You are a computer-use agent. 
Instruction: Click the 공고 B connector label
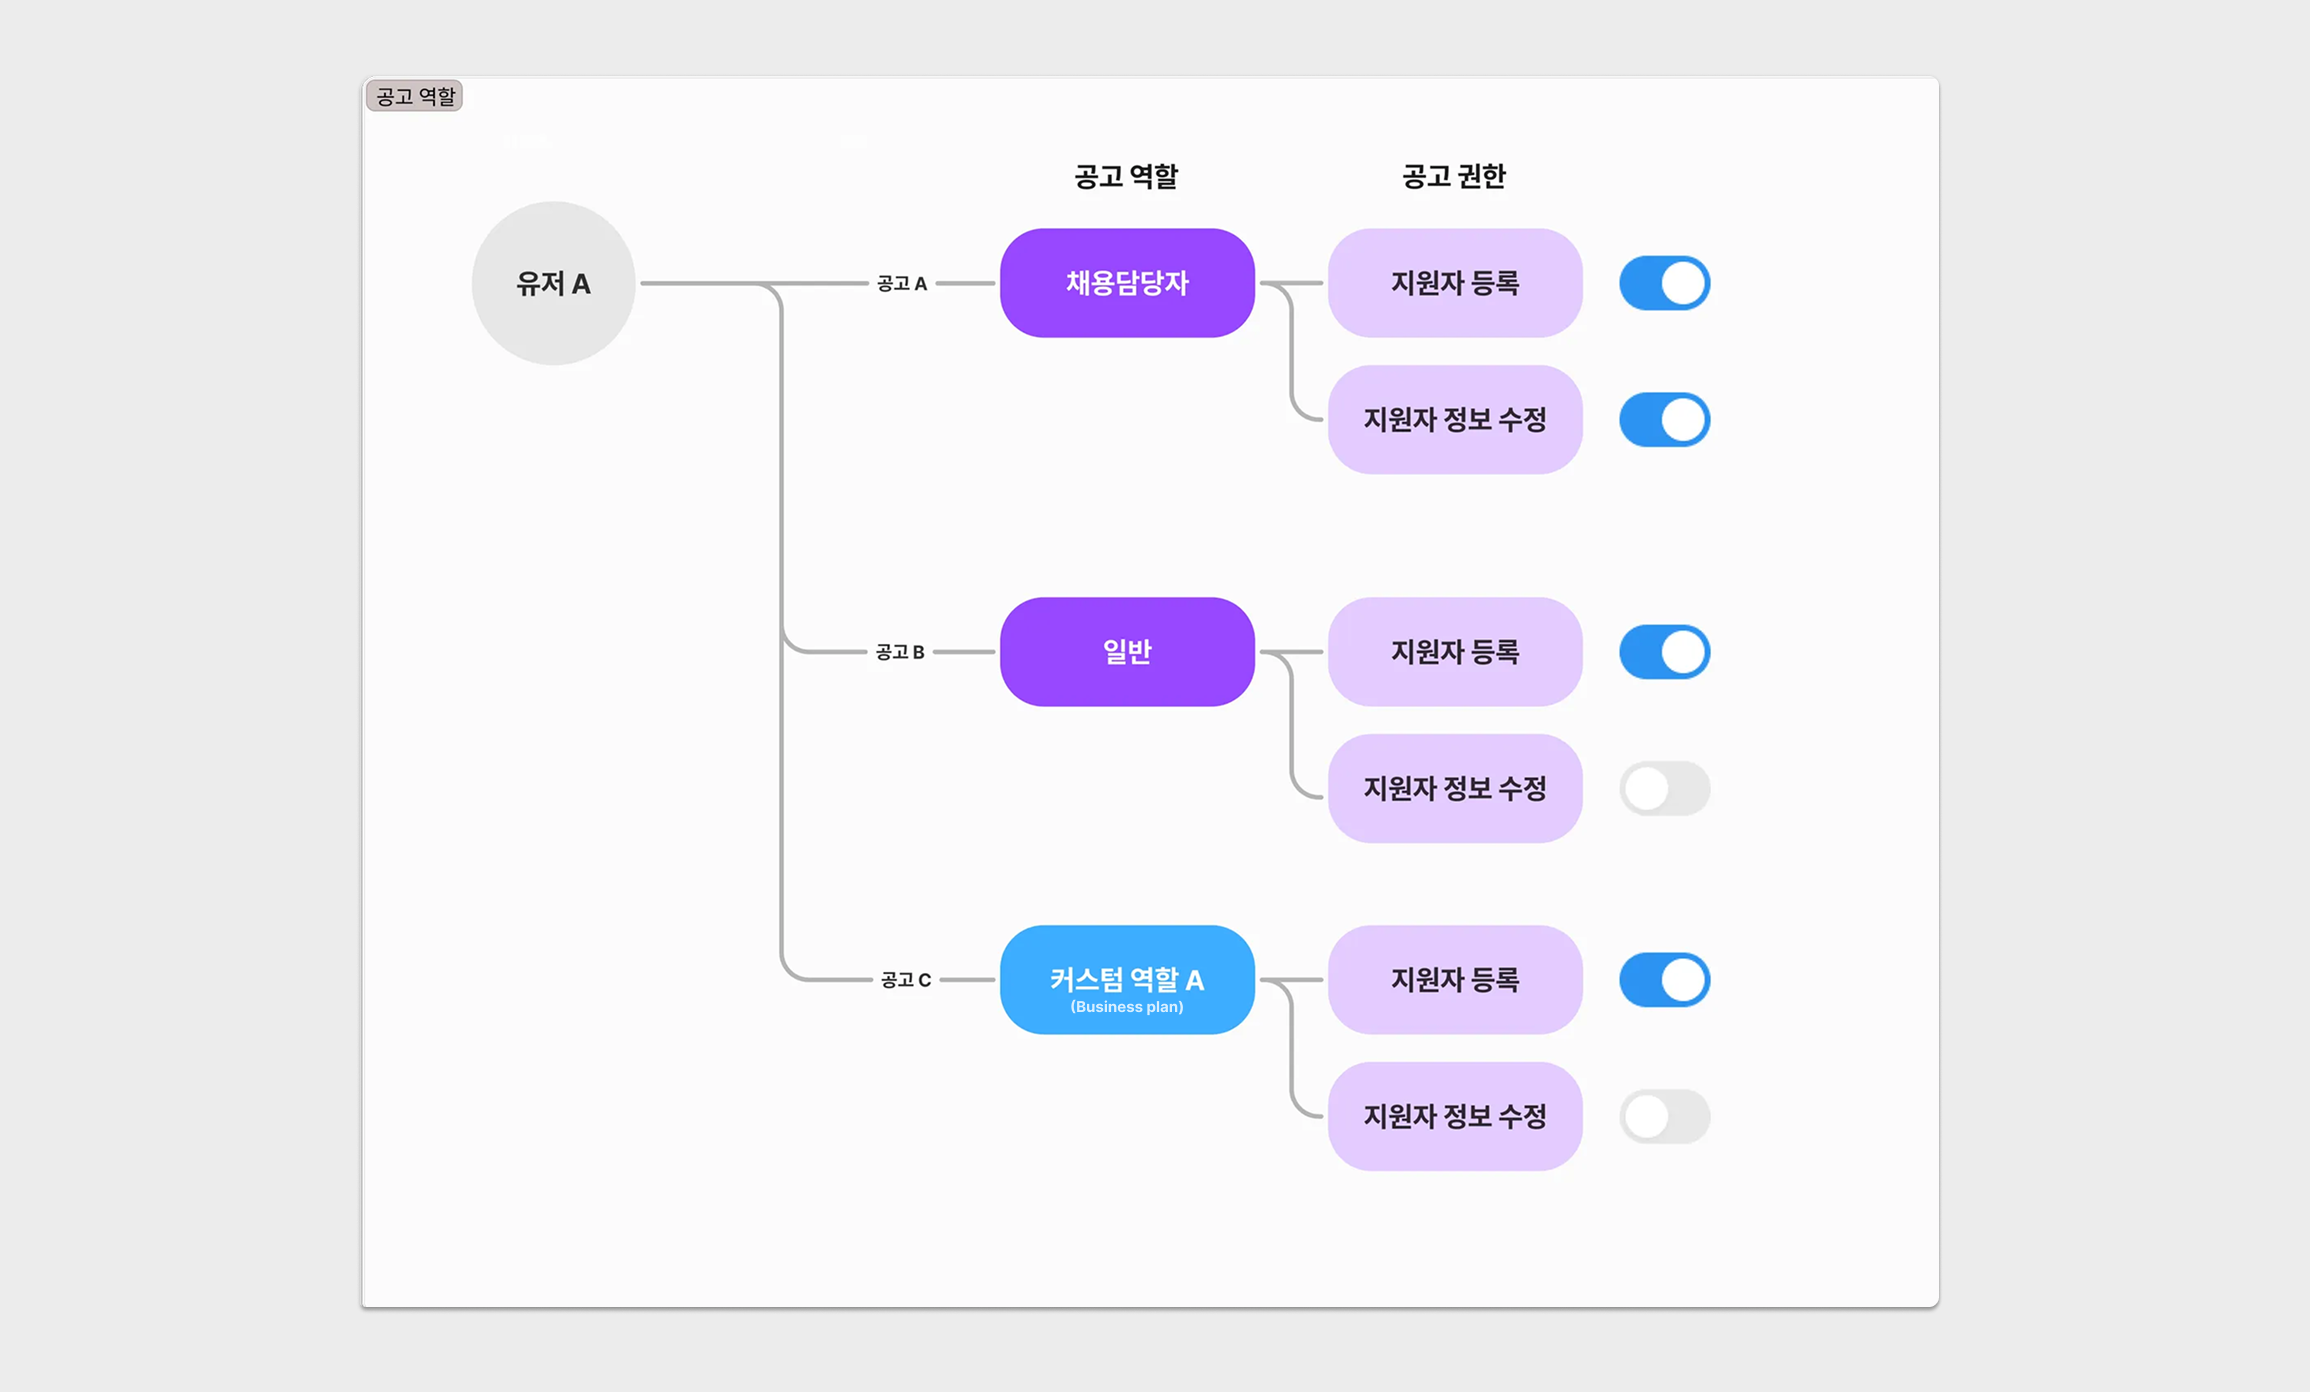click(x=900, y=652)
